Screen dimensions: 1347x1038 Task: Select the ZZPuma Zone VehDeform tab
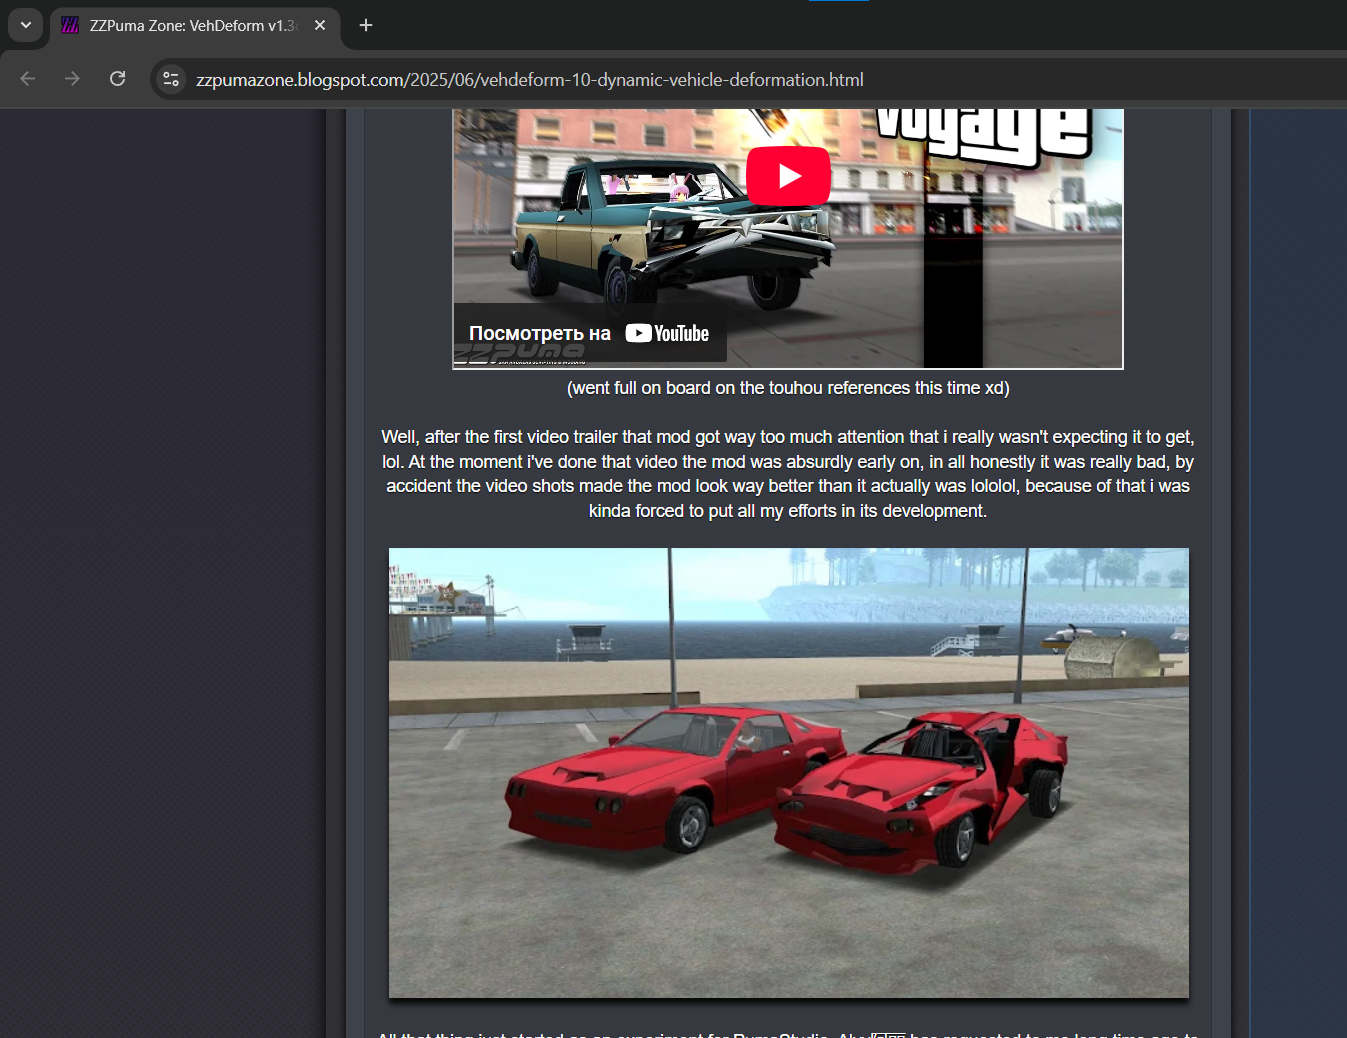click(195, 26)
